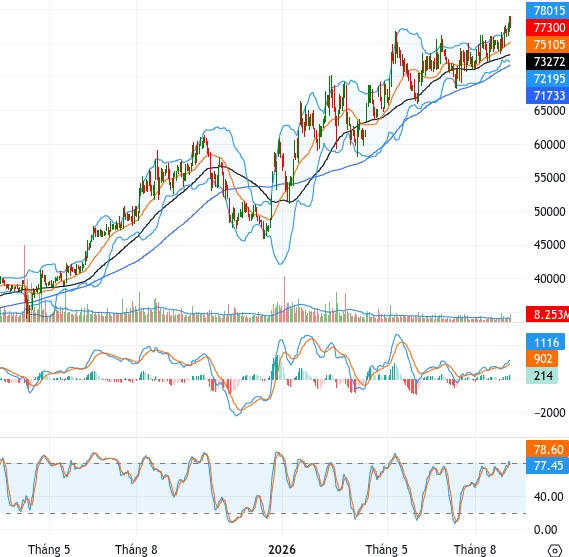This screenshot has width=569, height=557.
Task: Select the 214 histogram value label
Action: click(542, 376)
